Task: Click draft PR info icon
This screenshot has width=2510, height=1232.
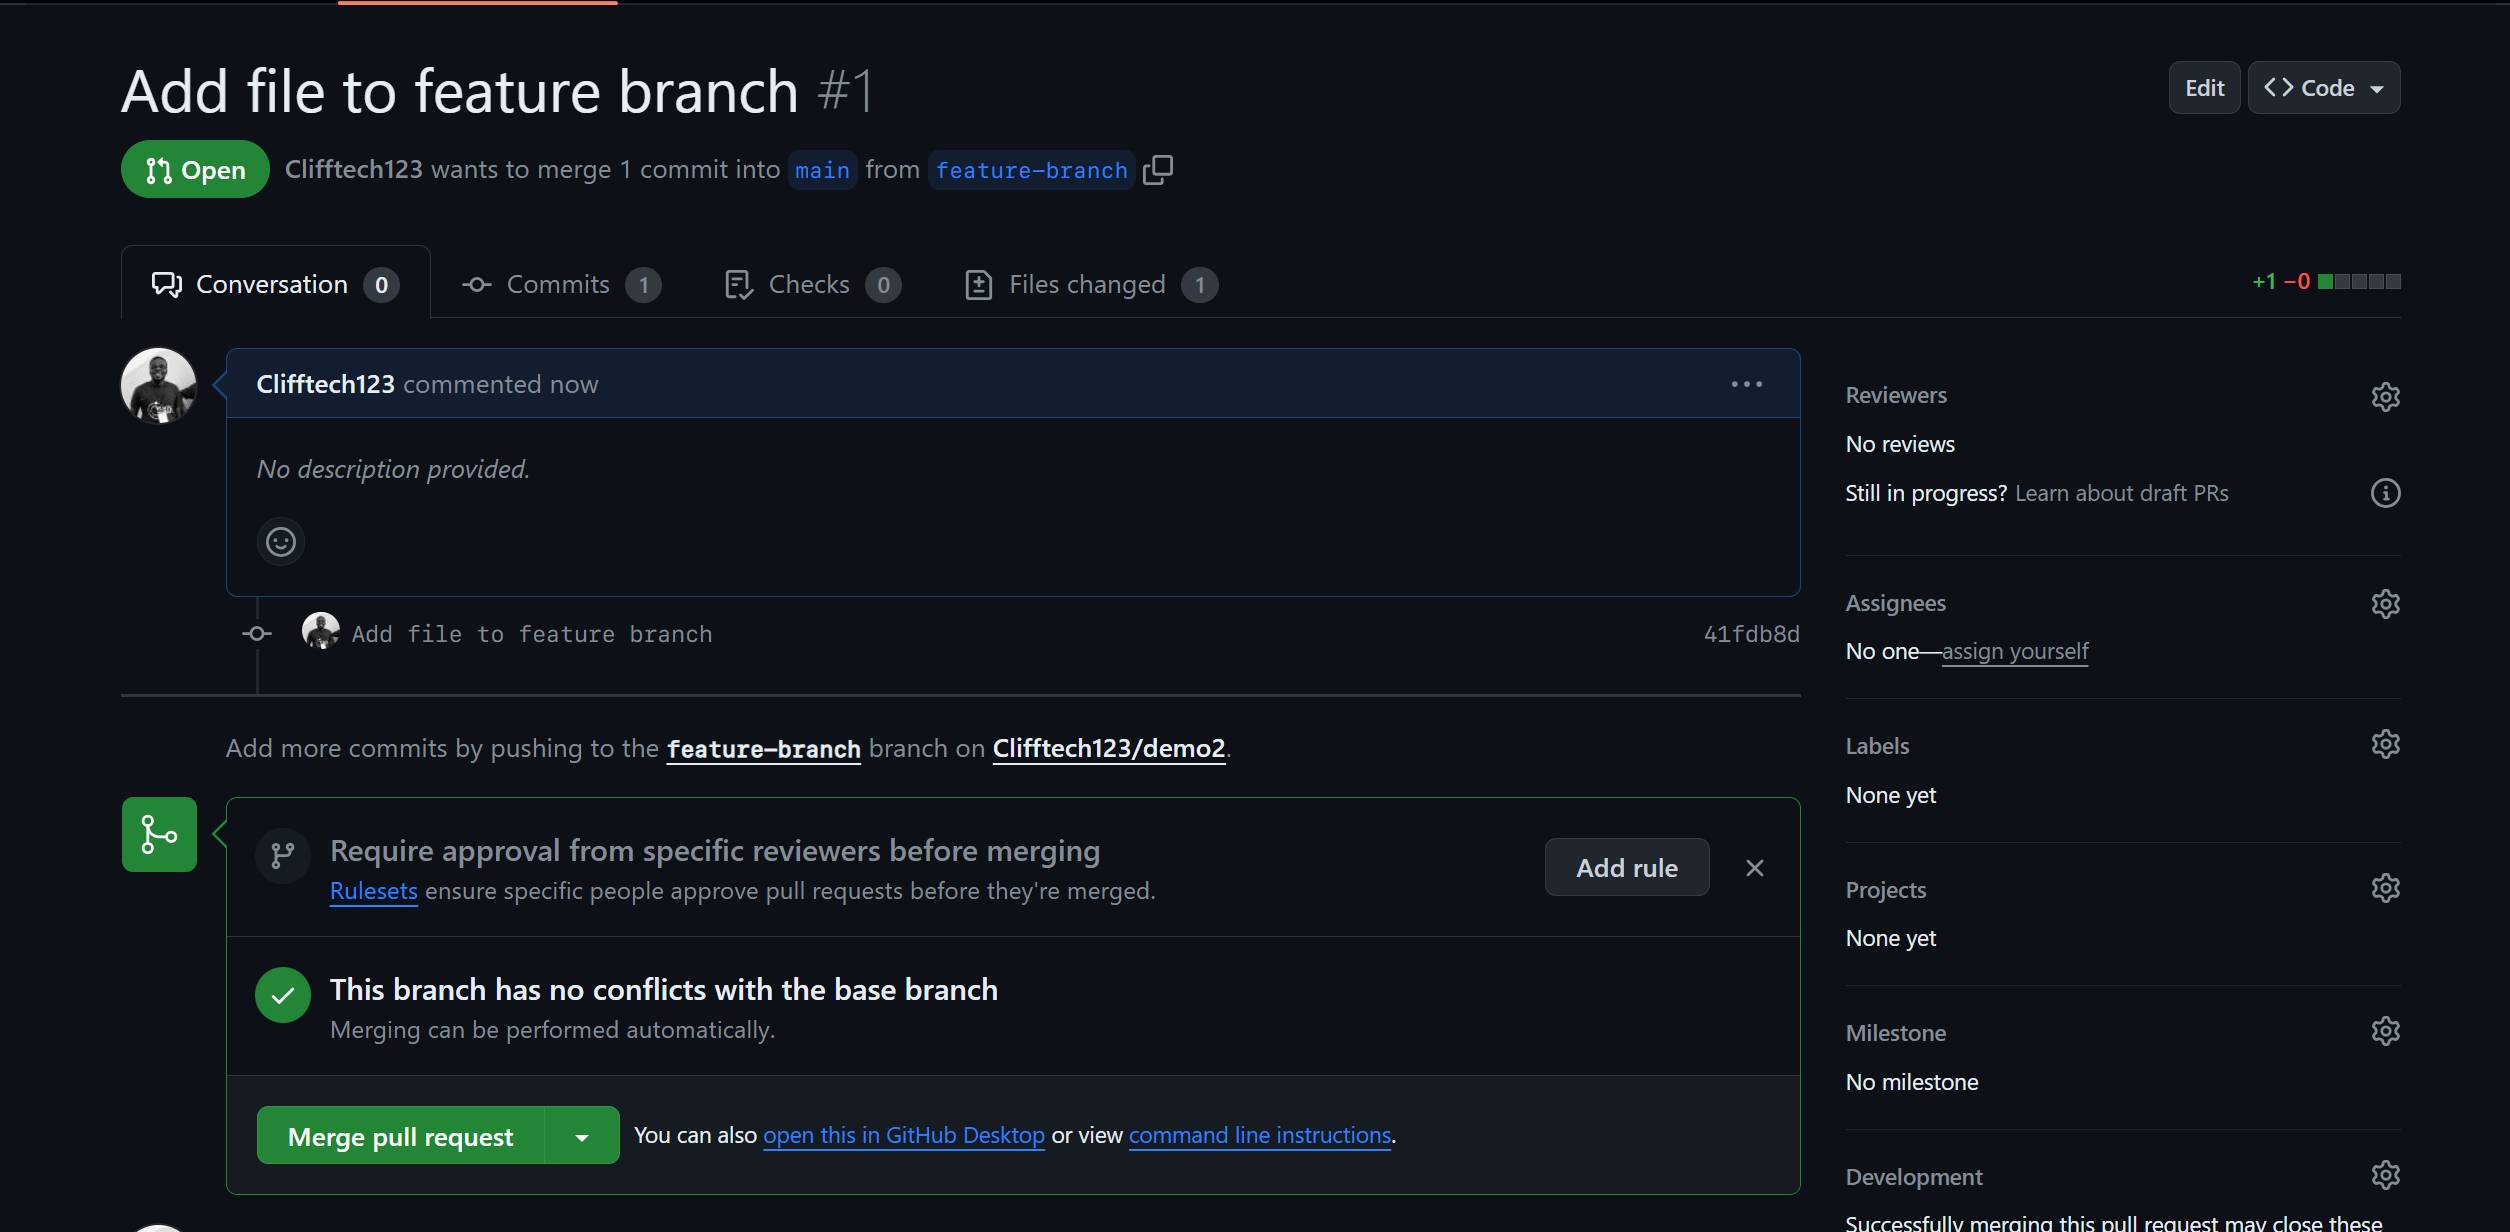Action: tap(2385, 493)
